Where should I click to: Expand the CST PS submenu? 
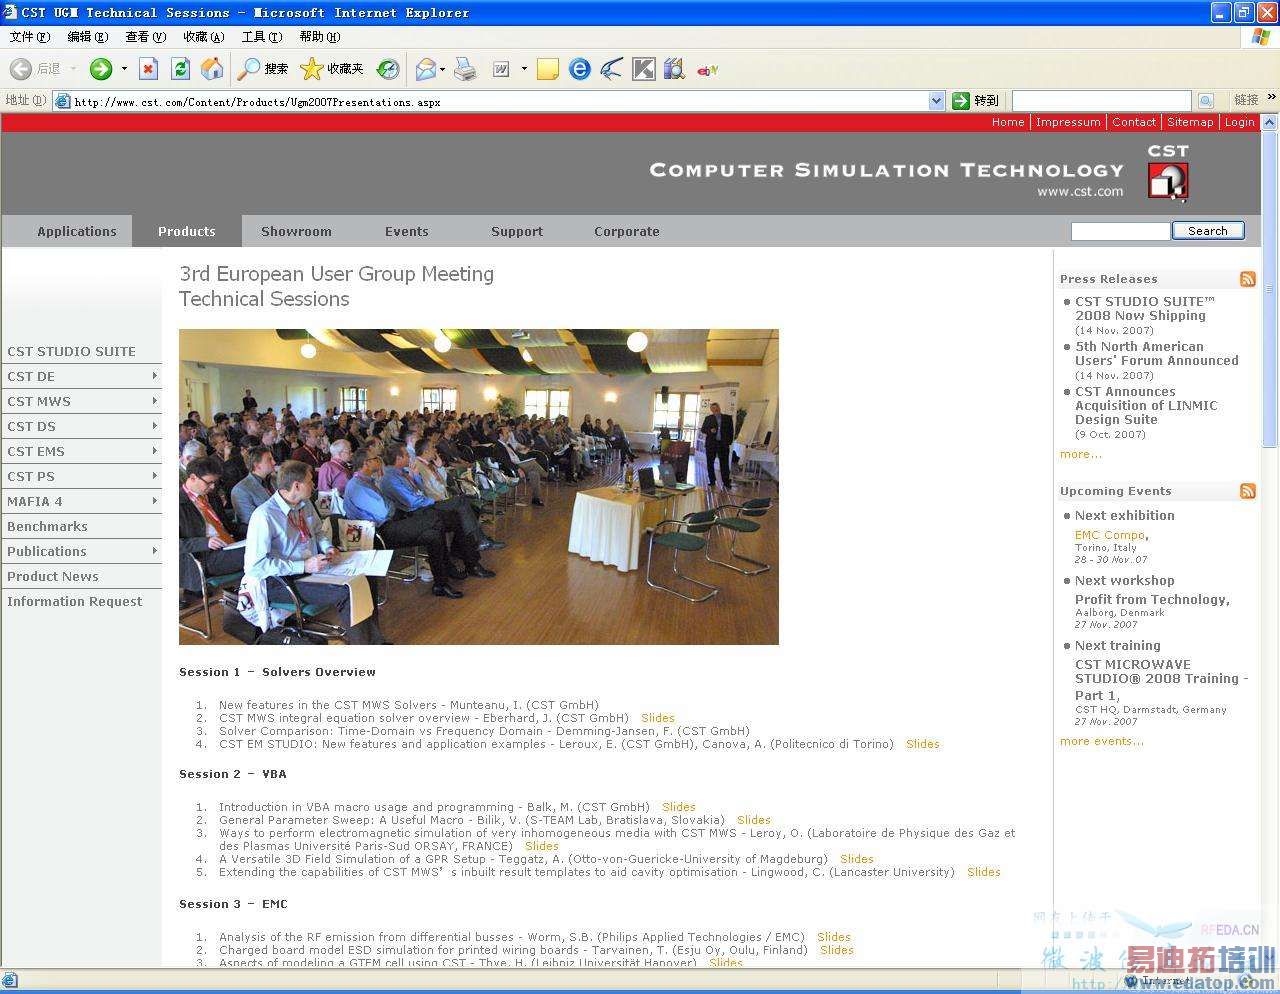tap(155, 476)
